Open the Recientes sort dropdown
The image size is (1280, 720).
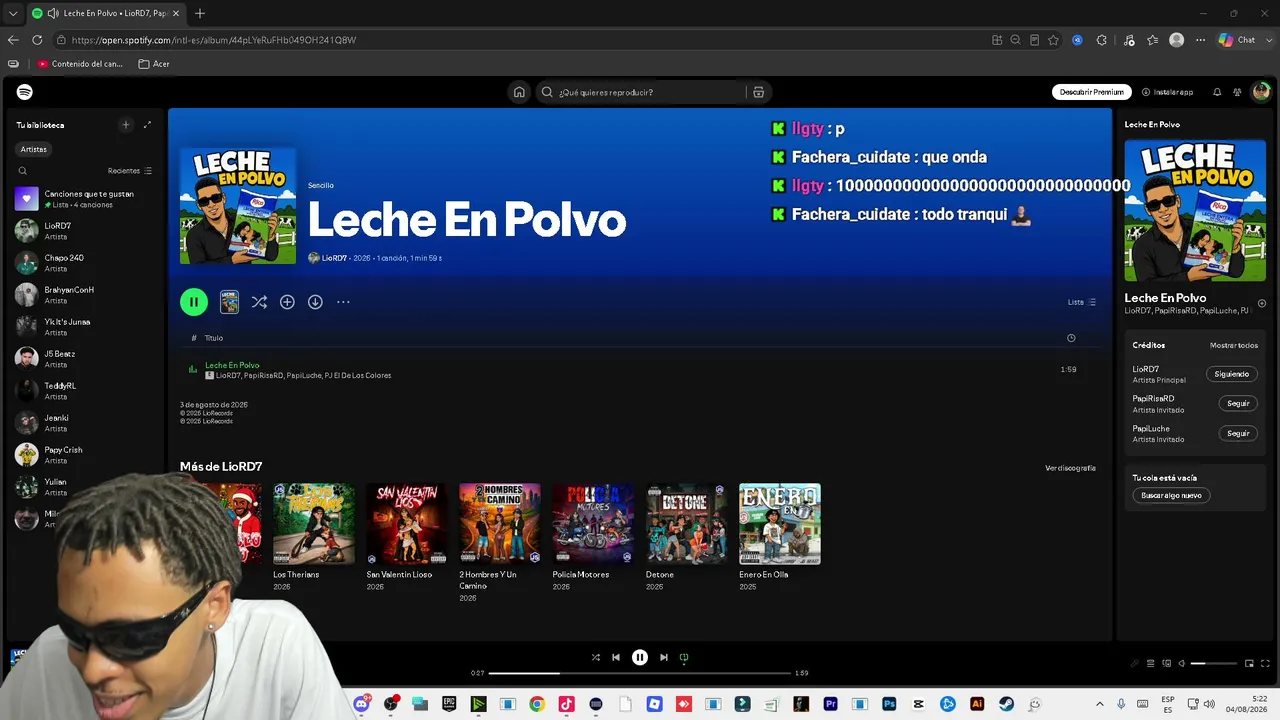130,171
